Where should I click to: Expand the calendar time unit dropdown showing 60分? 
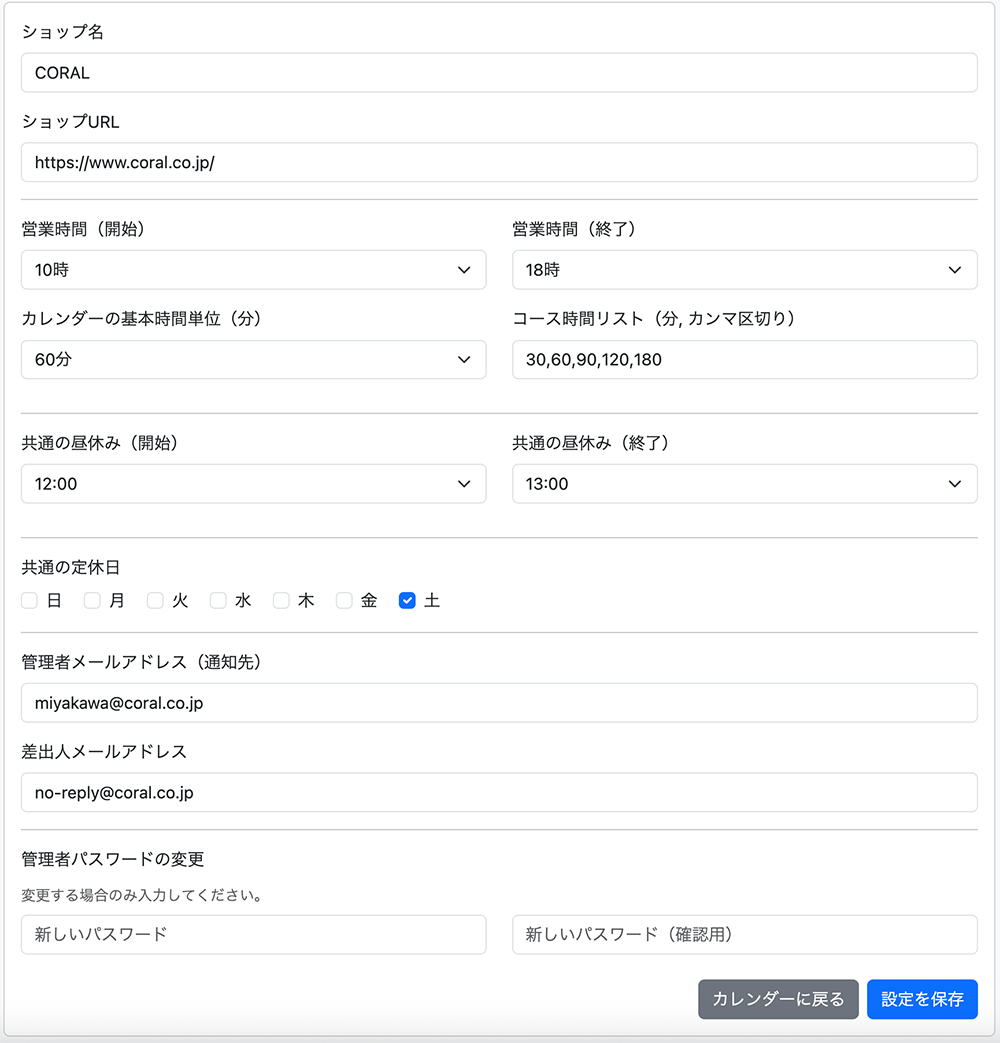click(x=253, y=360)
